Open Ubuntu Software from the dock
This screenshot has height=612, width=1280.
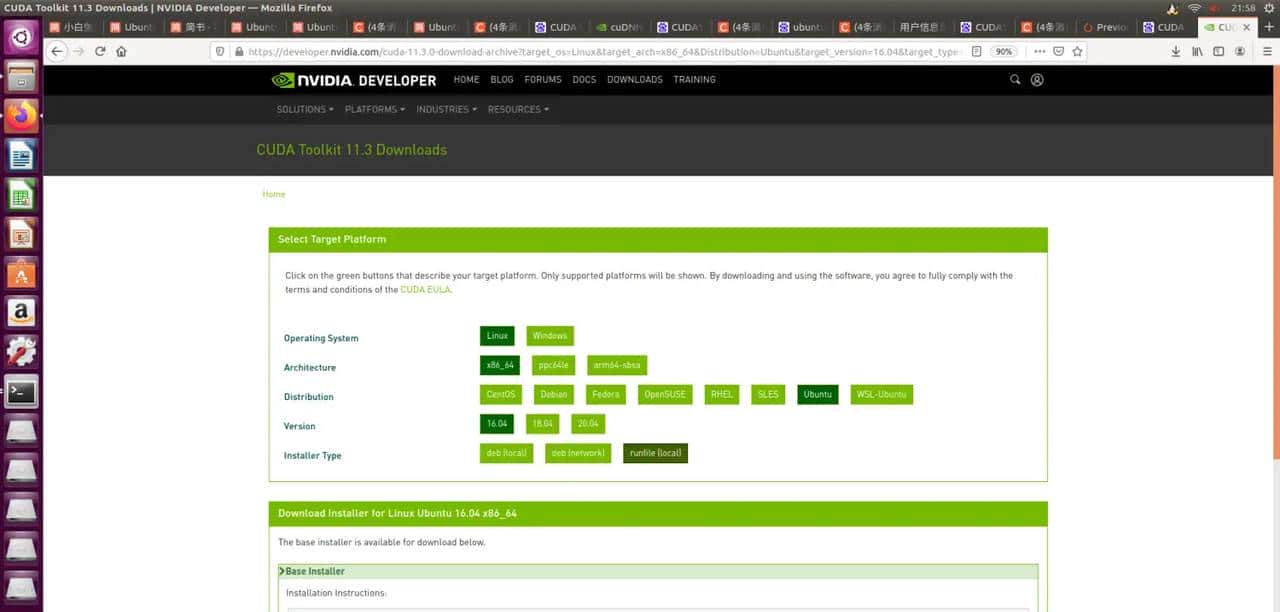[22, 272]
